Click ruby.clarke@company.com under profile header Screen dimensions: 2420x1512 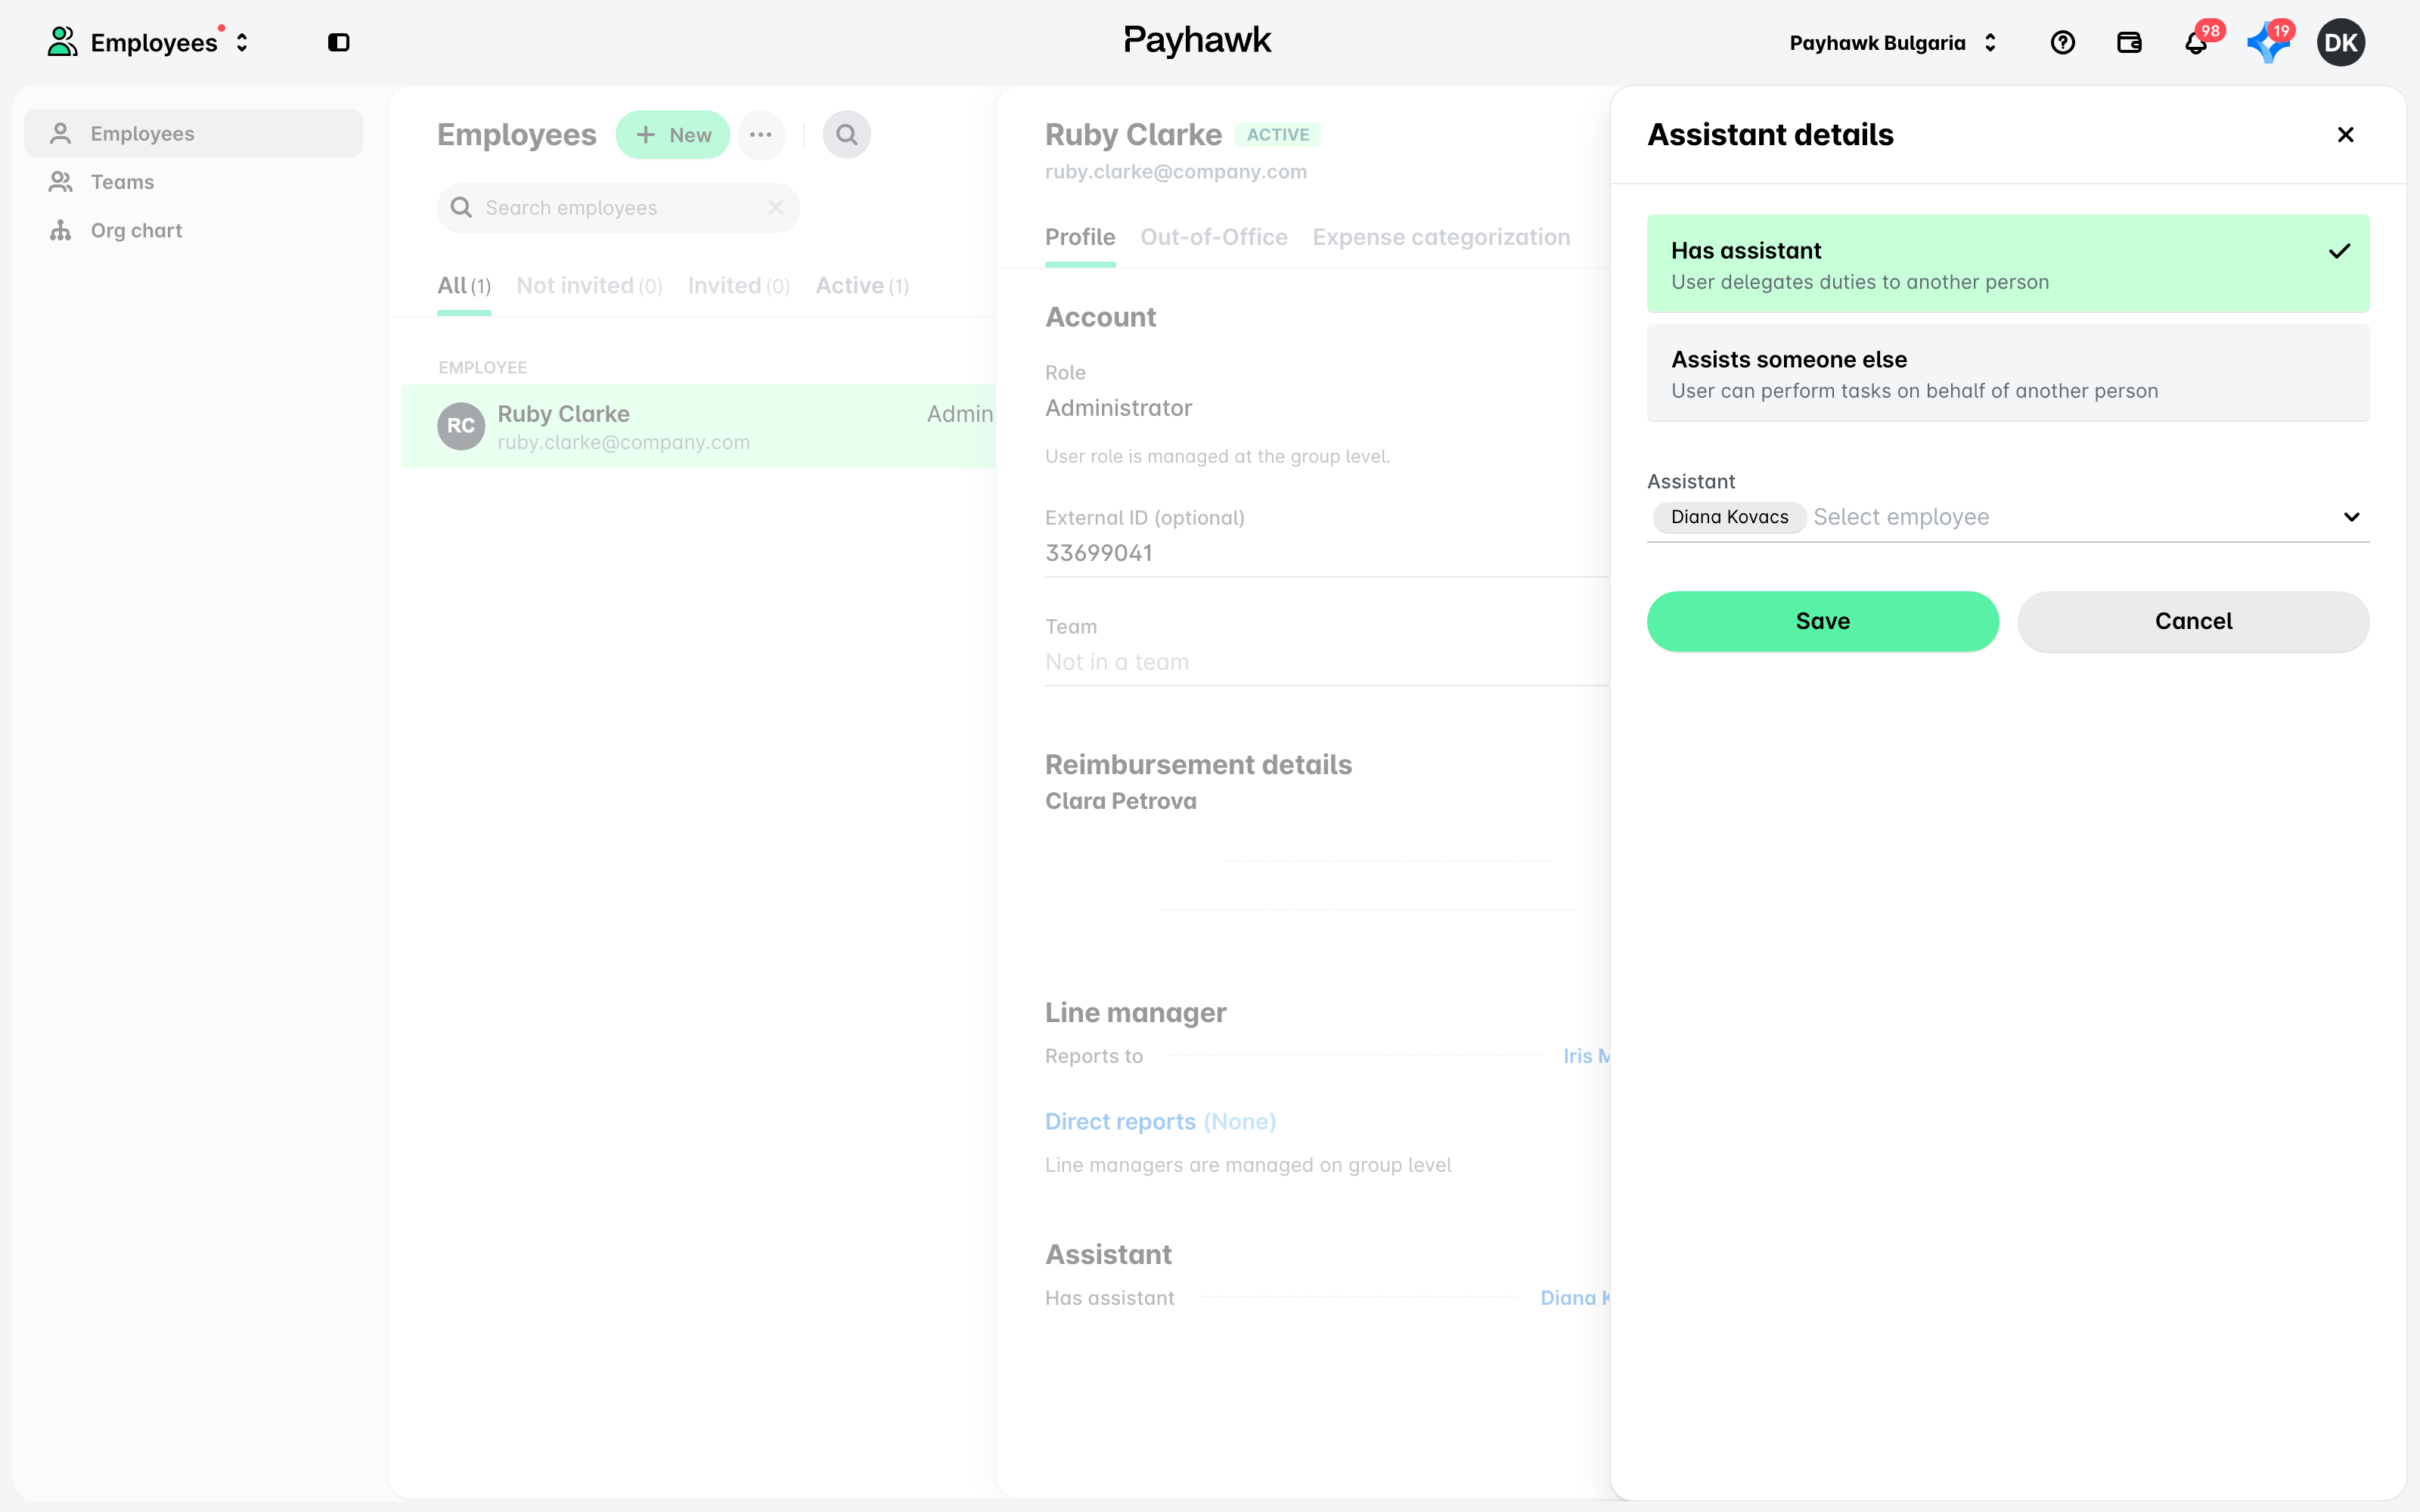[x=1176, y=172]
